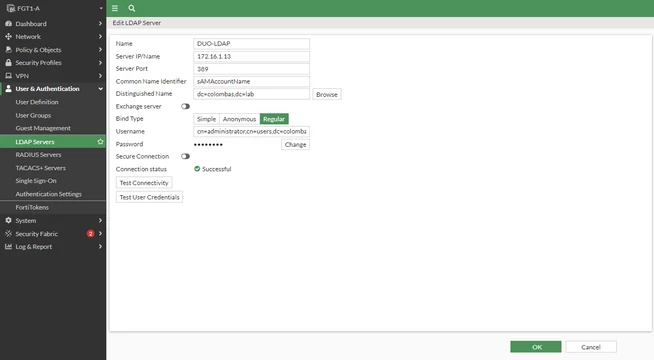654x360 pixels.
Task: Click the green Successful status checkmark
Action: point(197,169)
